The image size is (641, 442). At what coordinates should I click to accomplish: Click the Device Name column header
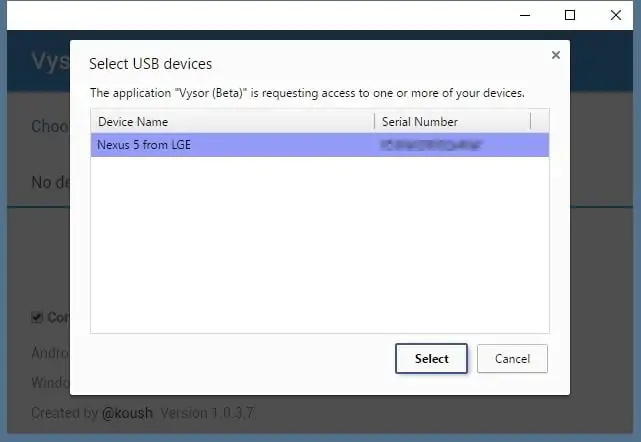(232, 122)
